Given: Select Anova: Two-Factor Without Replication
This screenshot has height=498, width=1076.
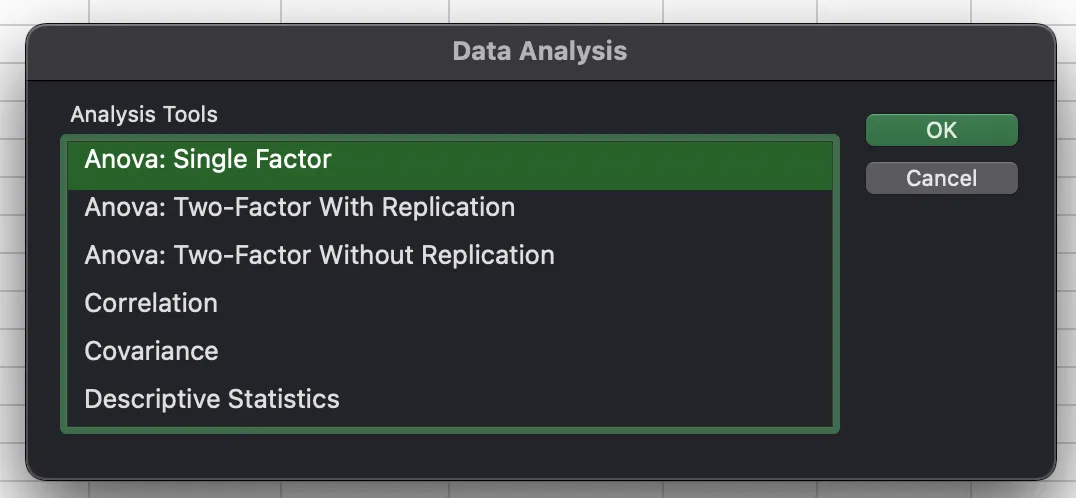Looking at the screenshot, I should click(319, 255).
